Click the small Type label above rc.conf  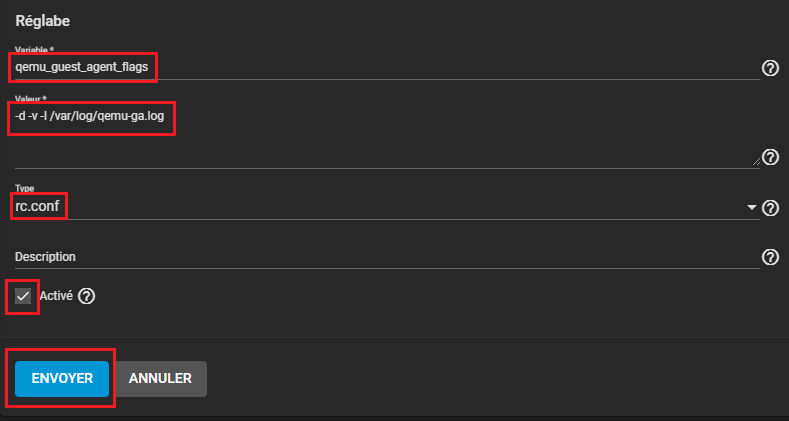click(x=25, y=188)
